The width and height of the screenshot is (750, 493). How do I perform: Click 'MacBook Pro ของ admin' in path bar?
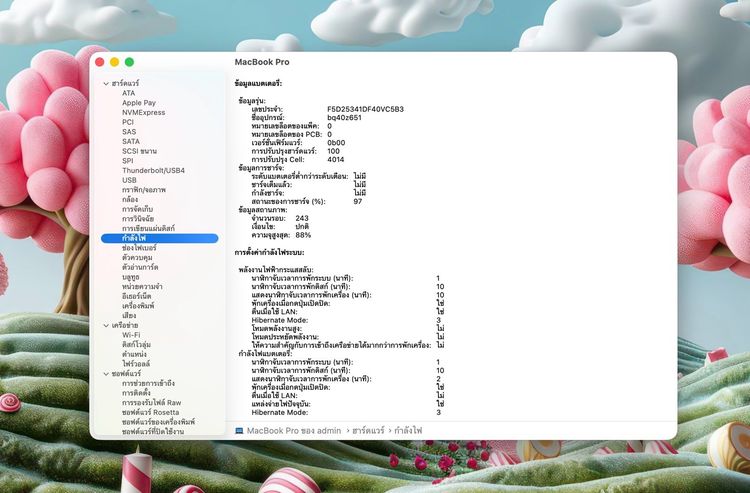click(294, 431)
